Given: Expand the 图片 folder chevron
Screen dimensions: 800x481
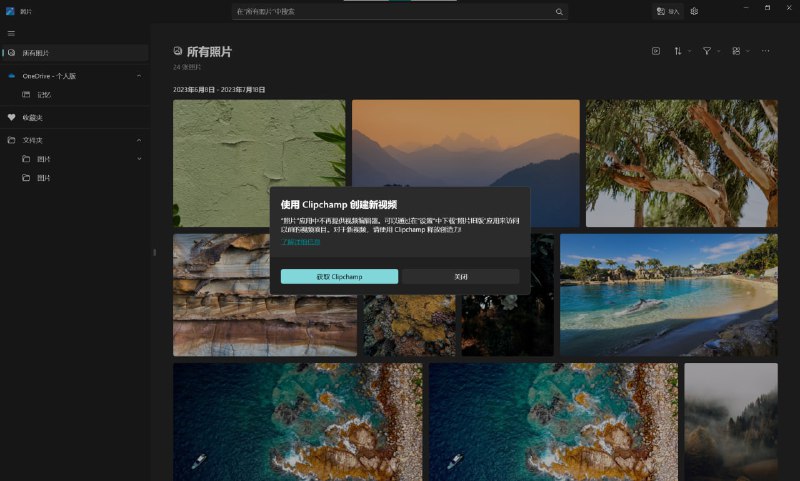Looking at the screenshot, I should (x=139, y=159).
